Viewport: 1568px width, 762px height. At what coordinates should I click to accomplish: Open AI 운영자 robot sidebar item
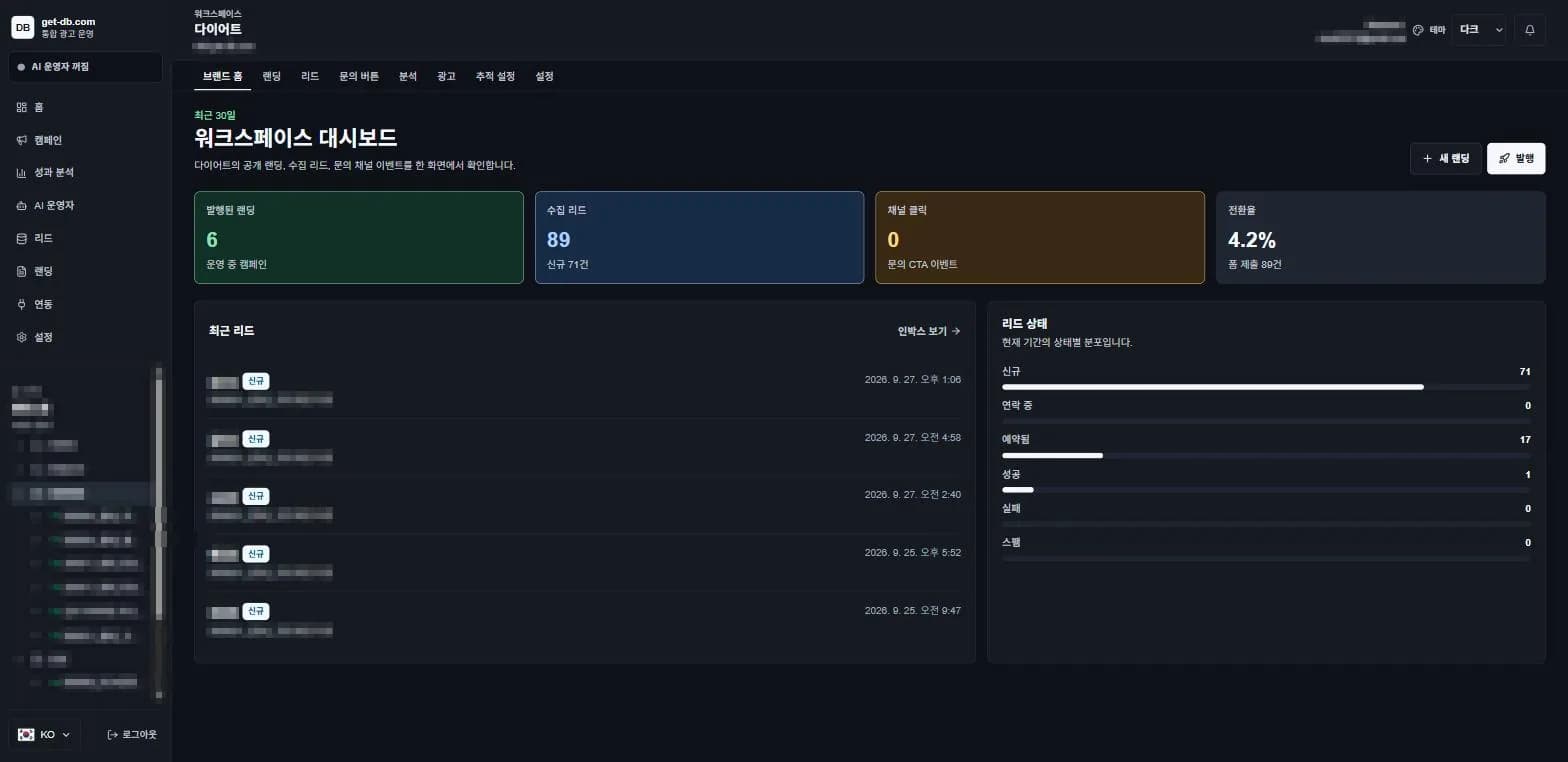[x=86, y=205]
